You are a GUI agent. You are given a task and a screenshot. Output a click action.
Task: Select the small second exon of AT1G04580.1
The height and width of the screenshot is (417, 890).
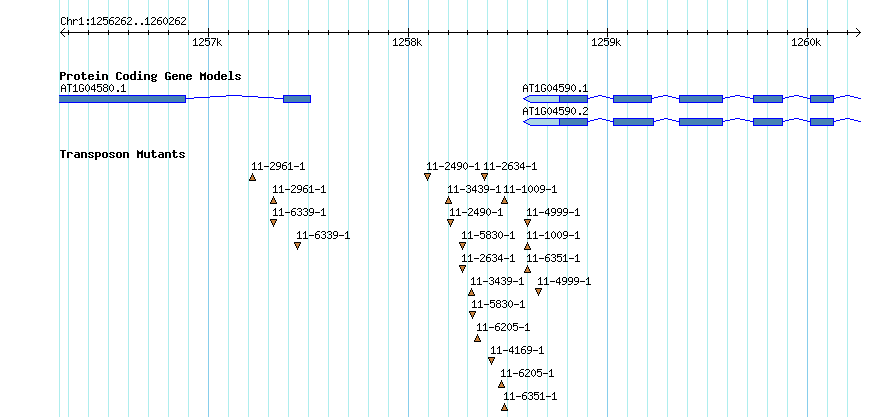(297, 99)
